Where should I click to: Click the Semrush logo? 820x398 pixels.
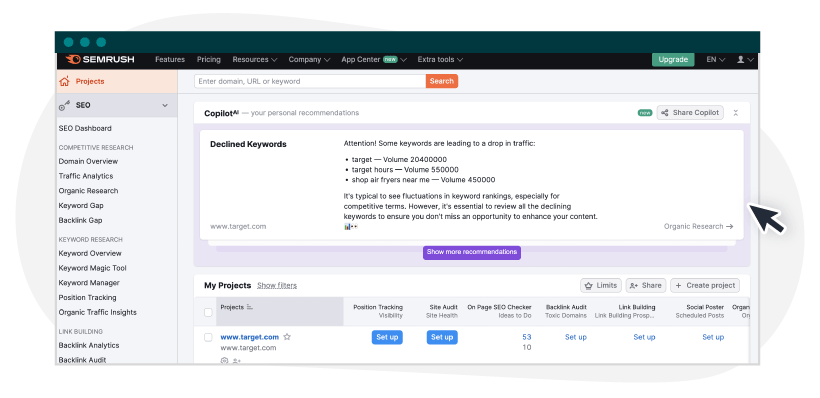(100, 60)
